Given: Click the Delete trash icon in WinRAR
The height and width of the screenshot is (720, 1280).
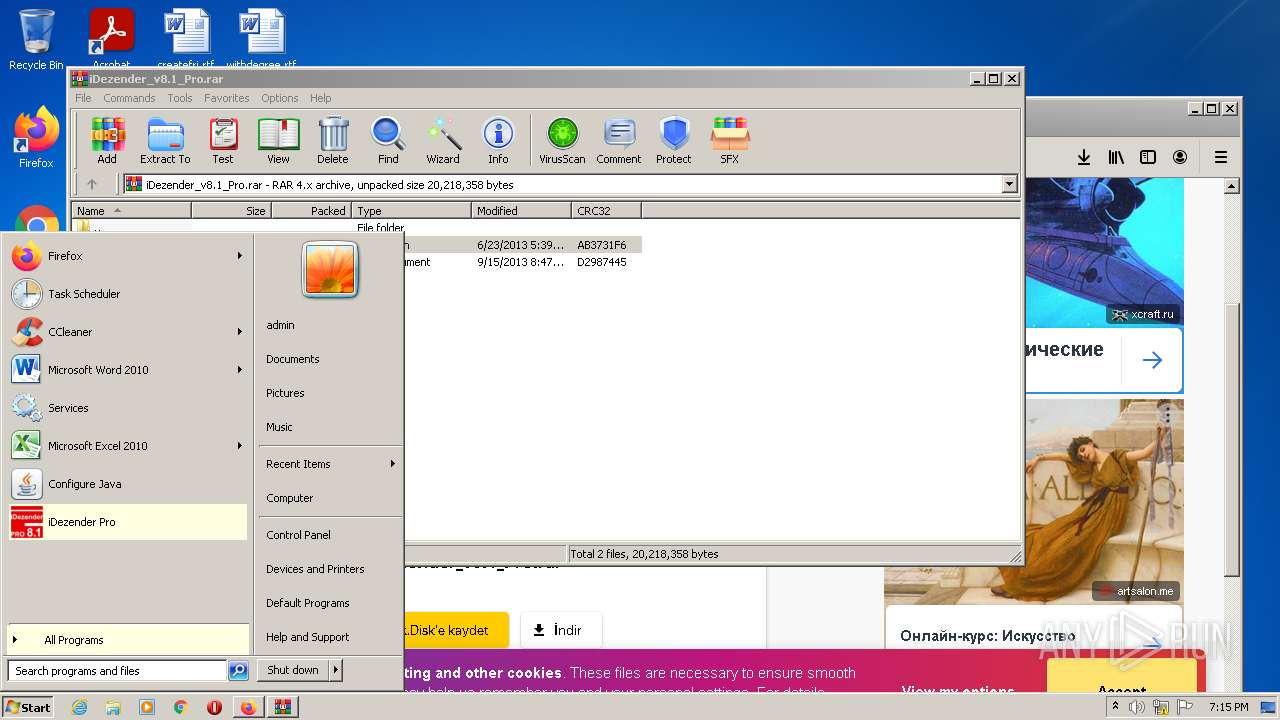Looking at the screenshot, I should click(333, 140).
